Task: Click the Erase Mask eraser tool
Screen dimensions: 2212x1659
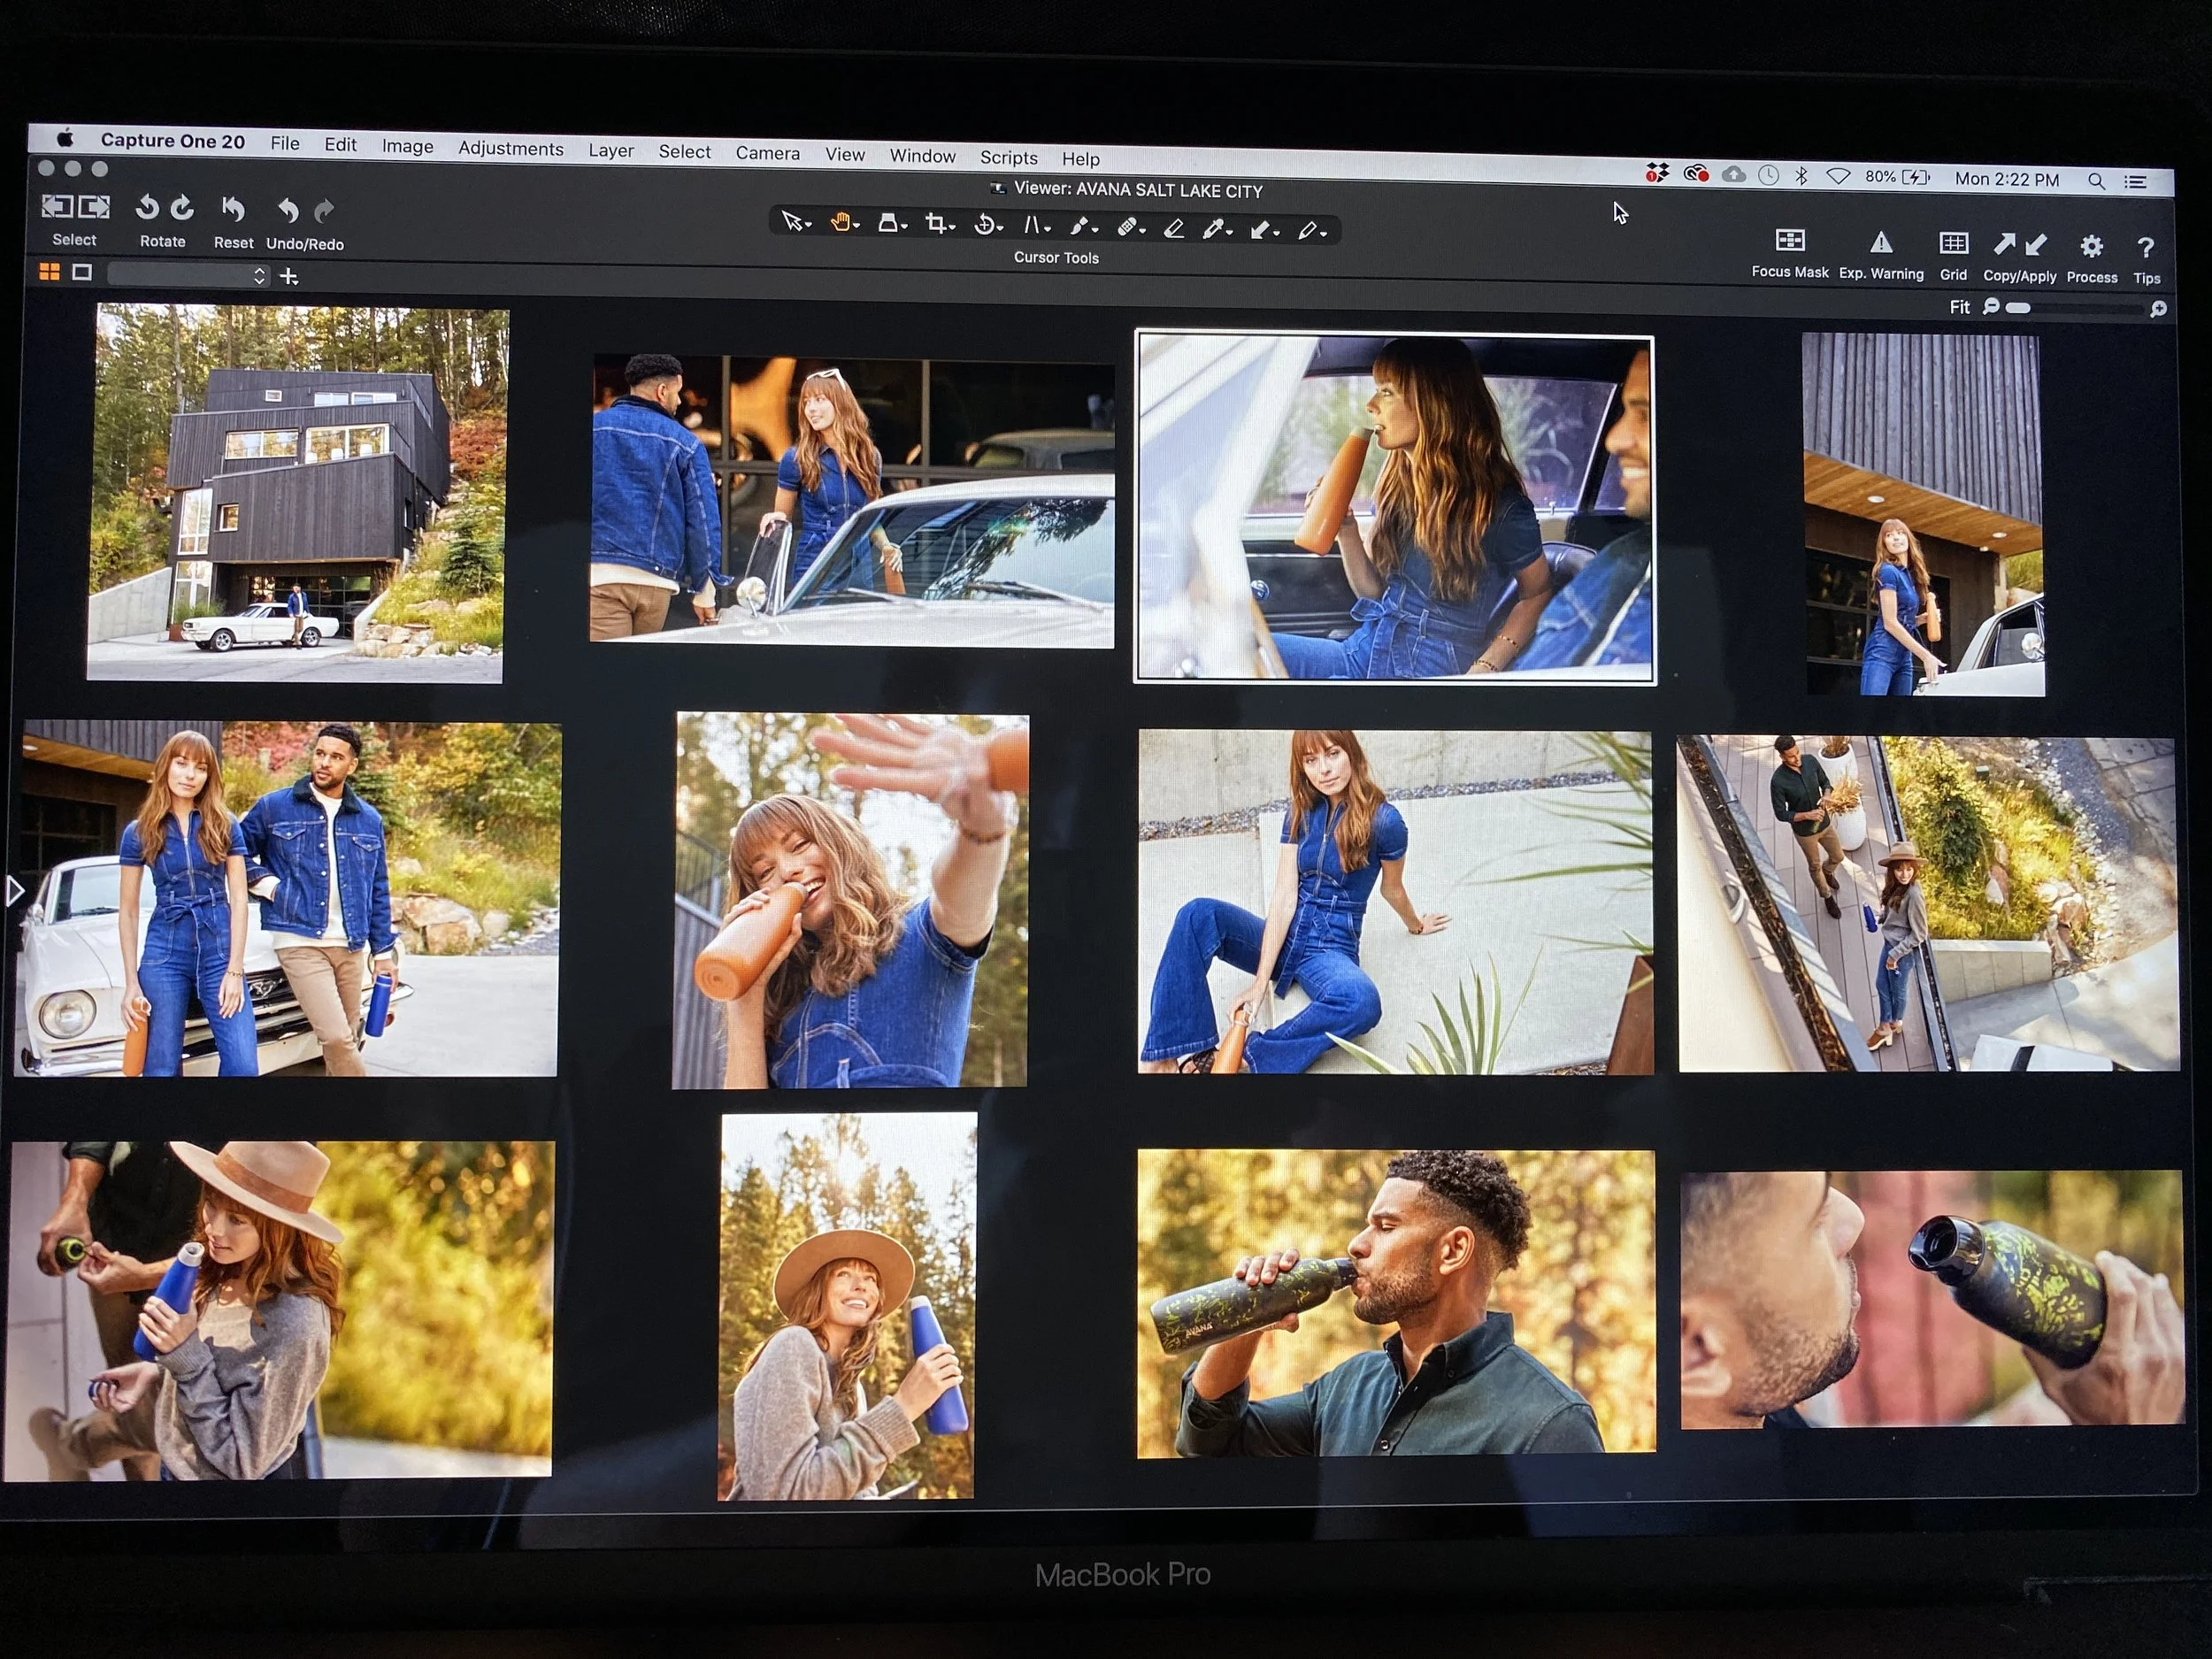Action: [1174, 229]
